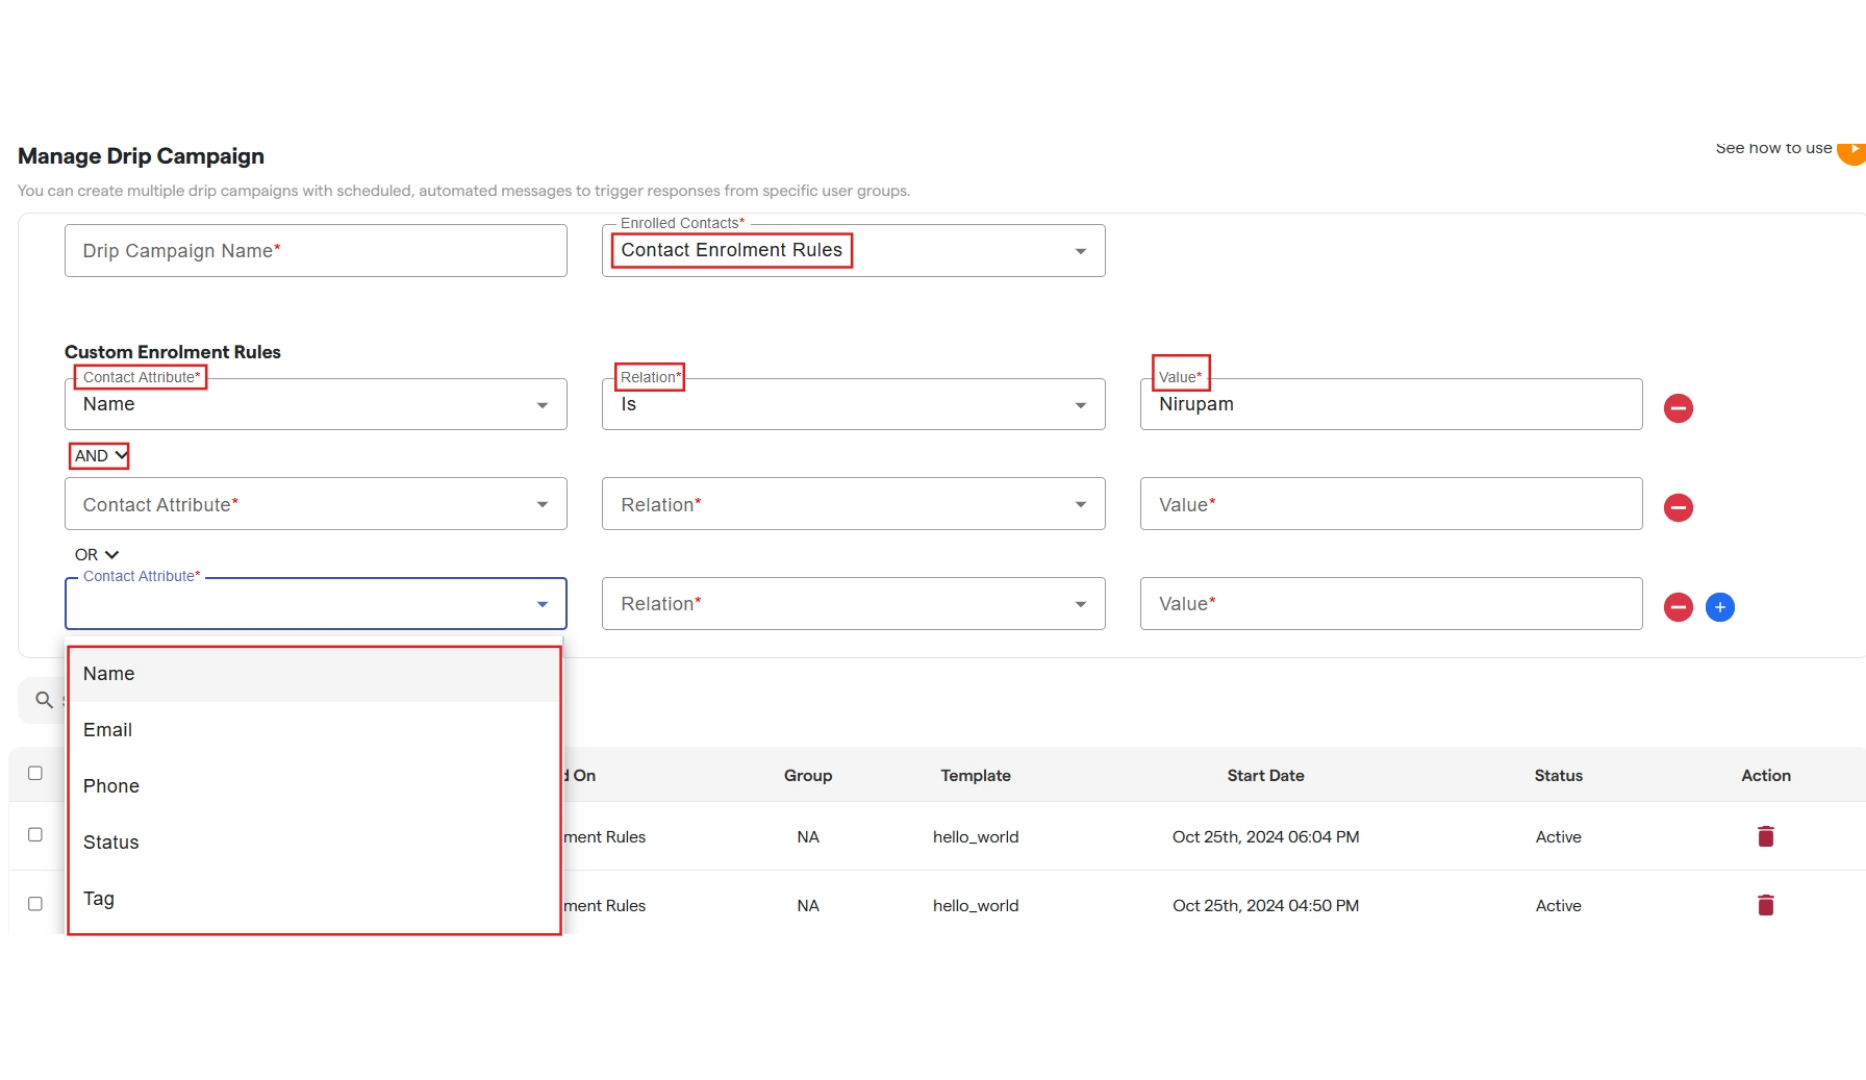This screenshot has height=1080, width=1866.
Task: Click the Oct 25th, 2024 06:04 PM date
Action: click(x=1265, y=837)
